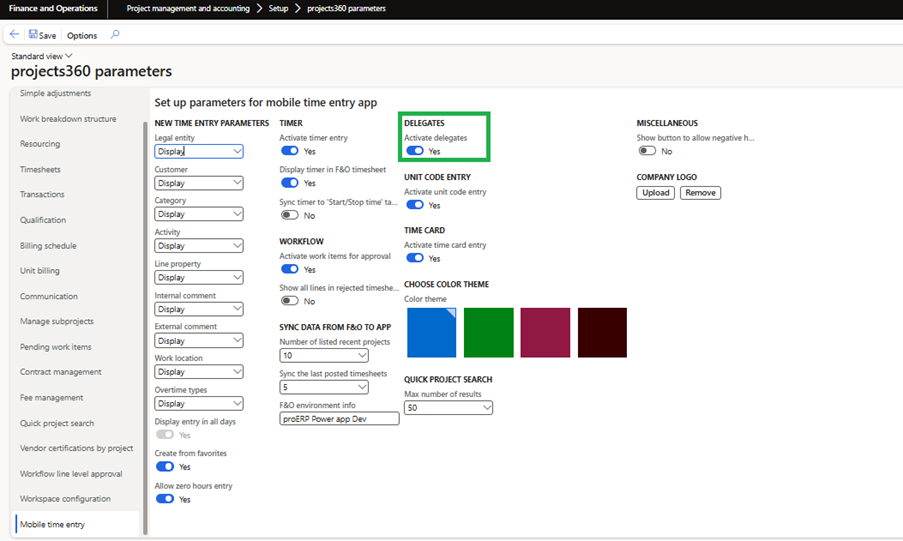Image resolution: width=903 pixels, height=541 pixels.
Task: Select the Billing schedule tab
Action: coord(48,245)
